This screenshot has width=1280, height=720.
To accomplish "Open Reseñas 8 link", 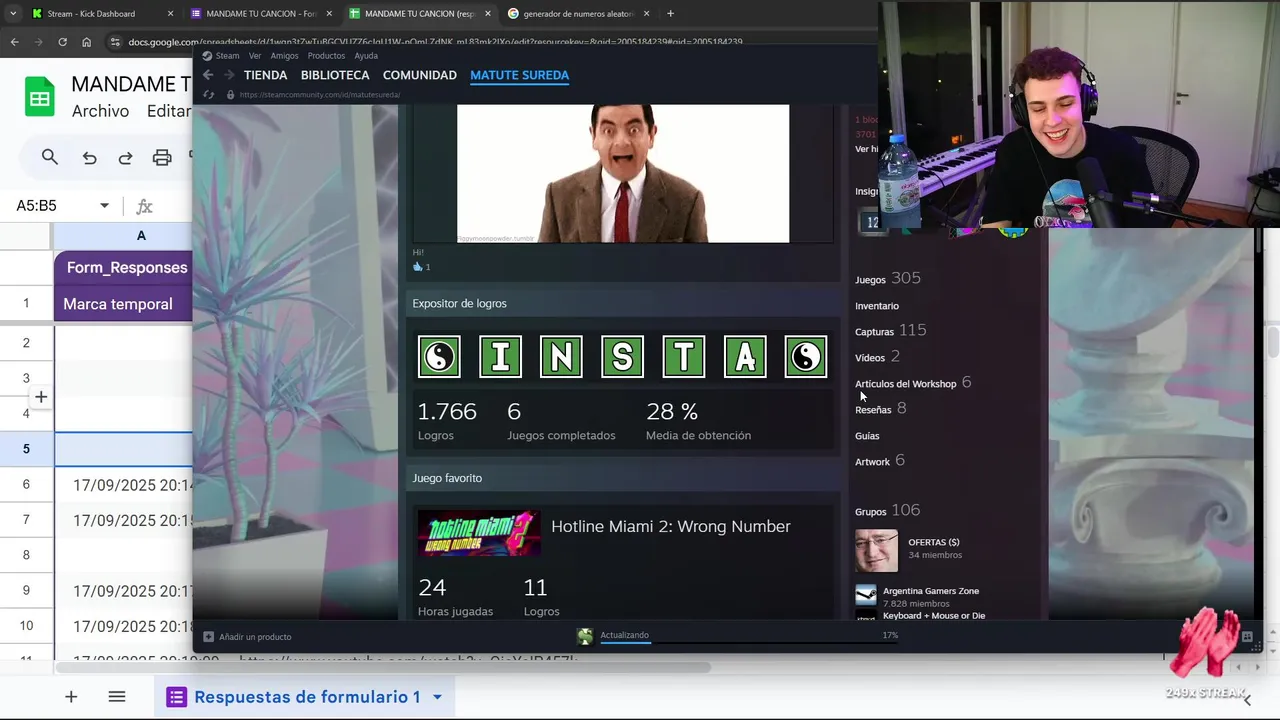I will click(881, 408).
